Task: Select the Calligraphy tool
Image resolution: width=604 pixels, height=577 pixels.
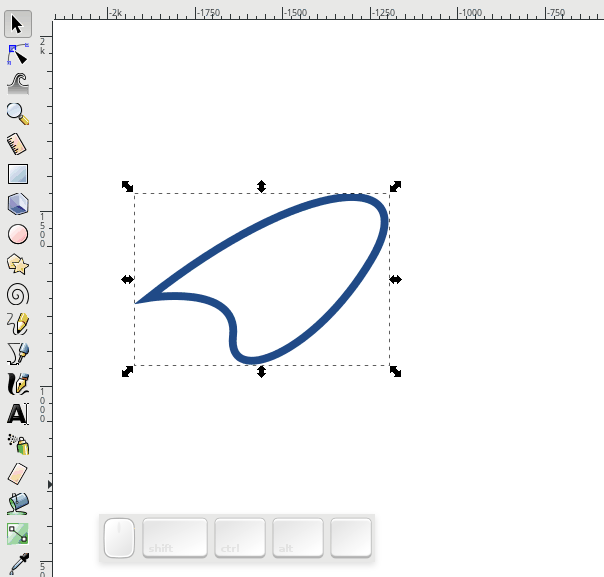Action: [x=18, y=384]
